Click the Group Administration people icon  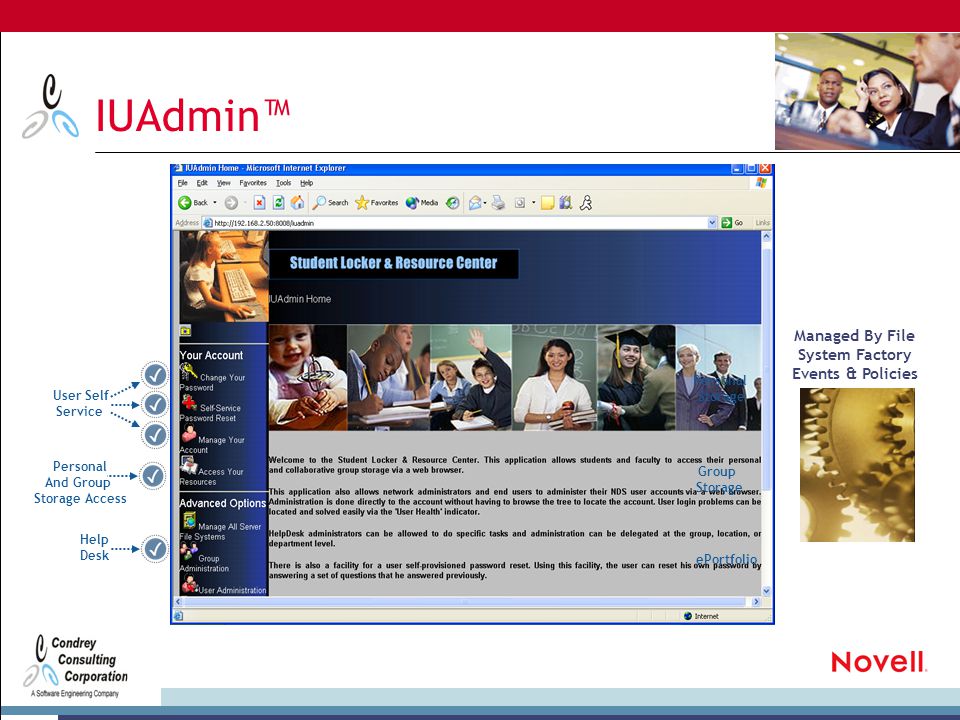click(189, 552)
